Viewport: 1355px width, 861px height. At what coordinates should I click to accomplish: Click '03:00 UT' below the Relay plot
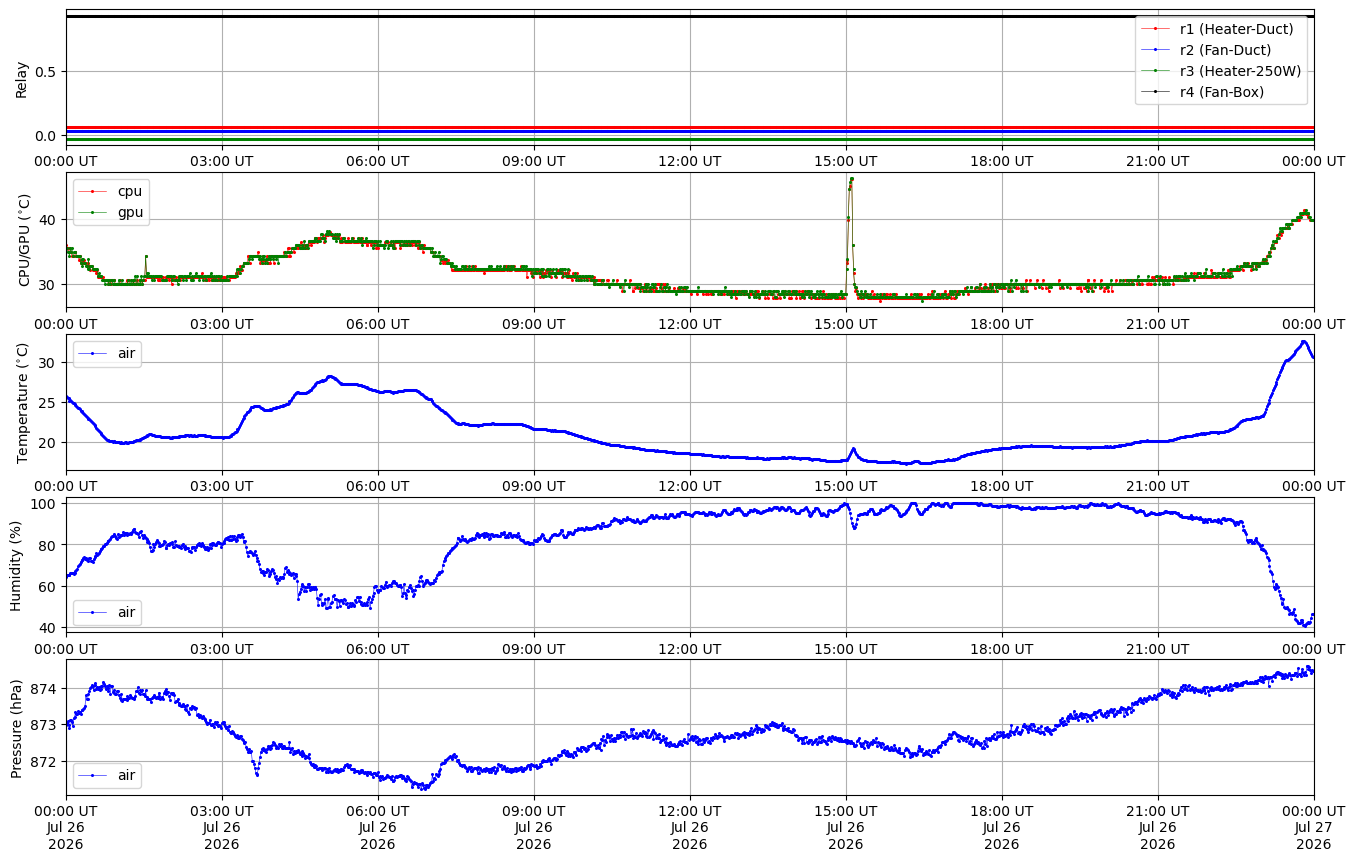(x=222, y=161)
